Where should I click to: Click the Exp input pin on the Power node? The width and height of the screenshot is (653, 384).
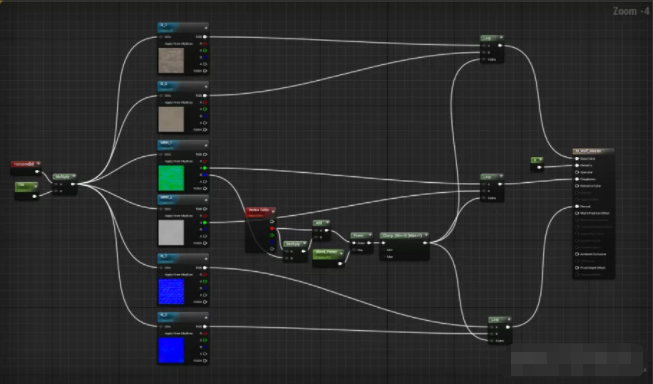click(x=354, y=250)
